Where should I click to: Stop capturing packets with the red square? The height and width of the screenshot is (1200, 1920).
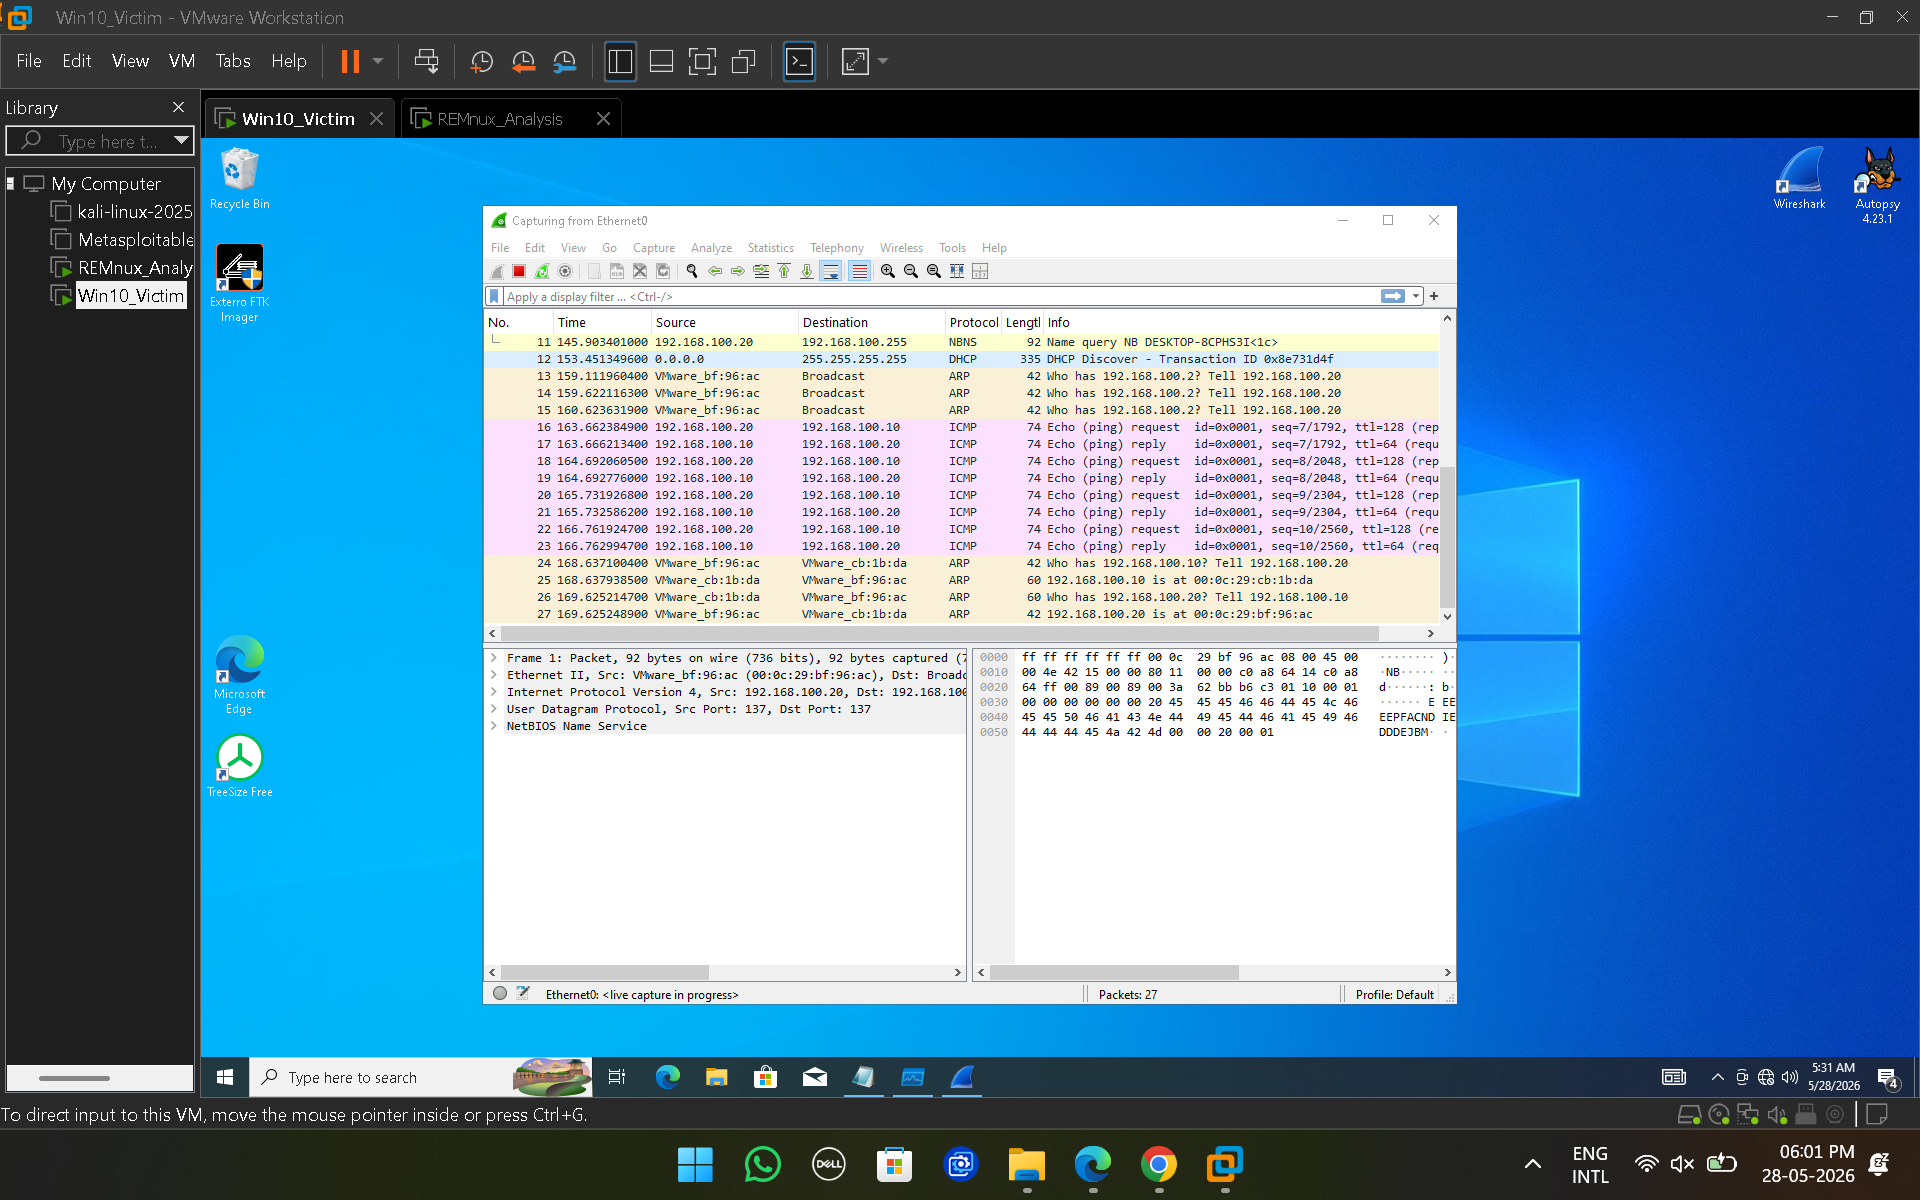click(519, 271)
